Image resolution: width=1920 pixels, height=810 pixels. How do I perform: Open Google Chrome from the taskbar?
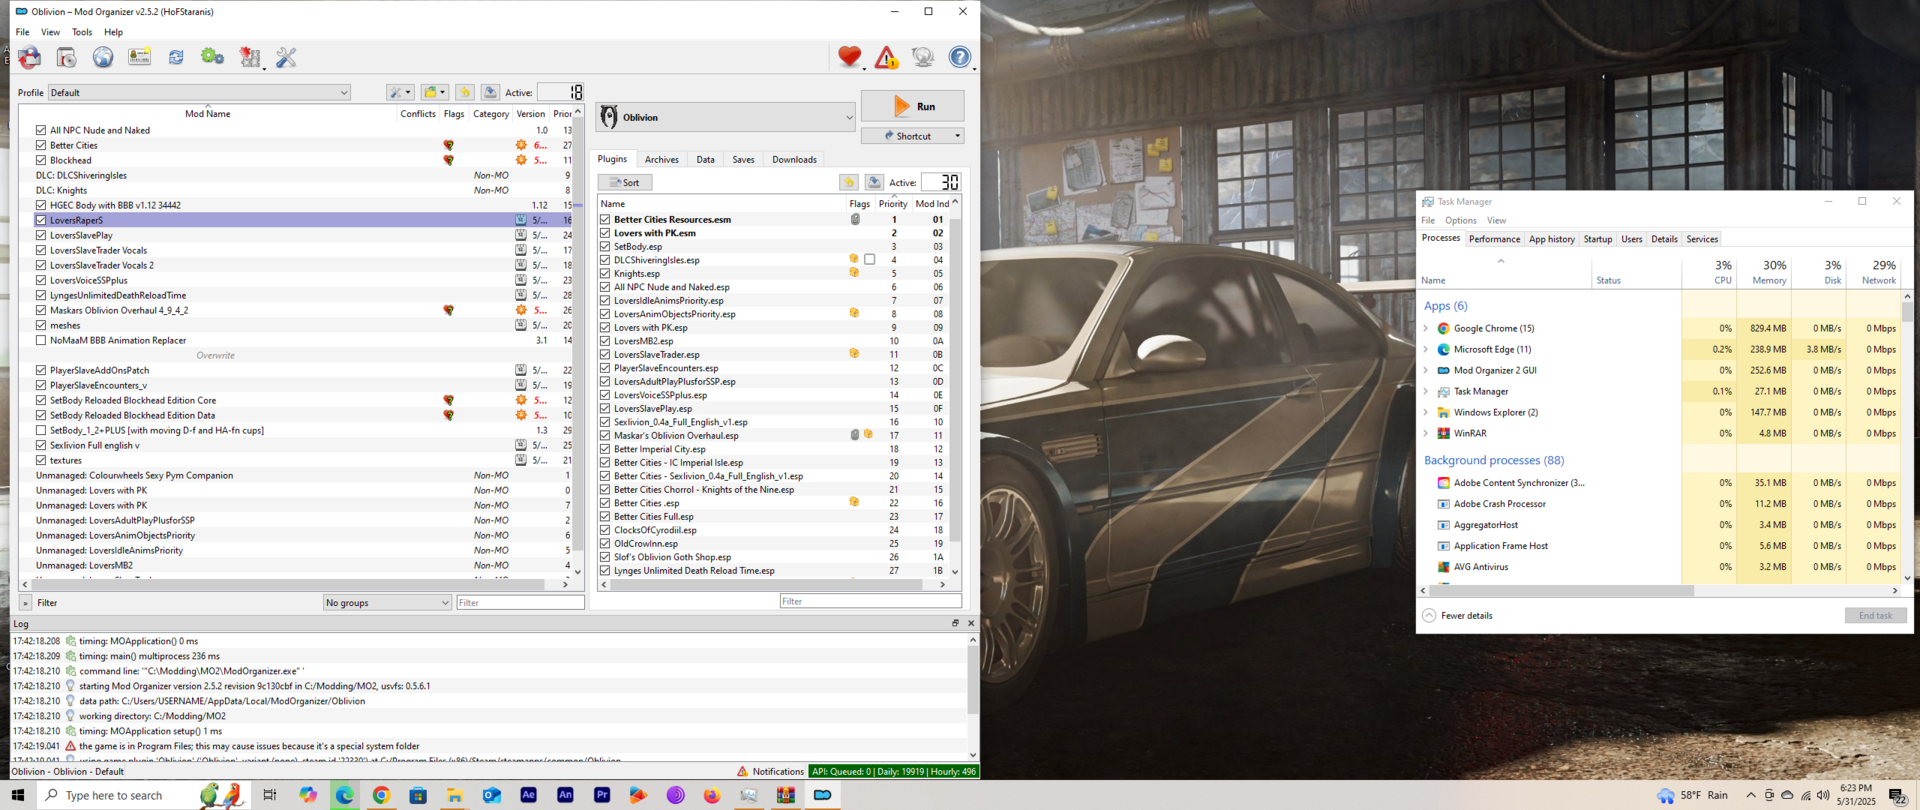[381, 795]
